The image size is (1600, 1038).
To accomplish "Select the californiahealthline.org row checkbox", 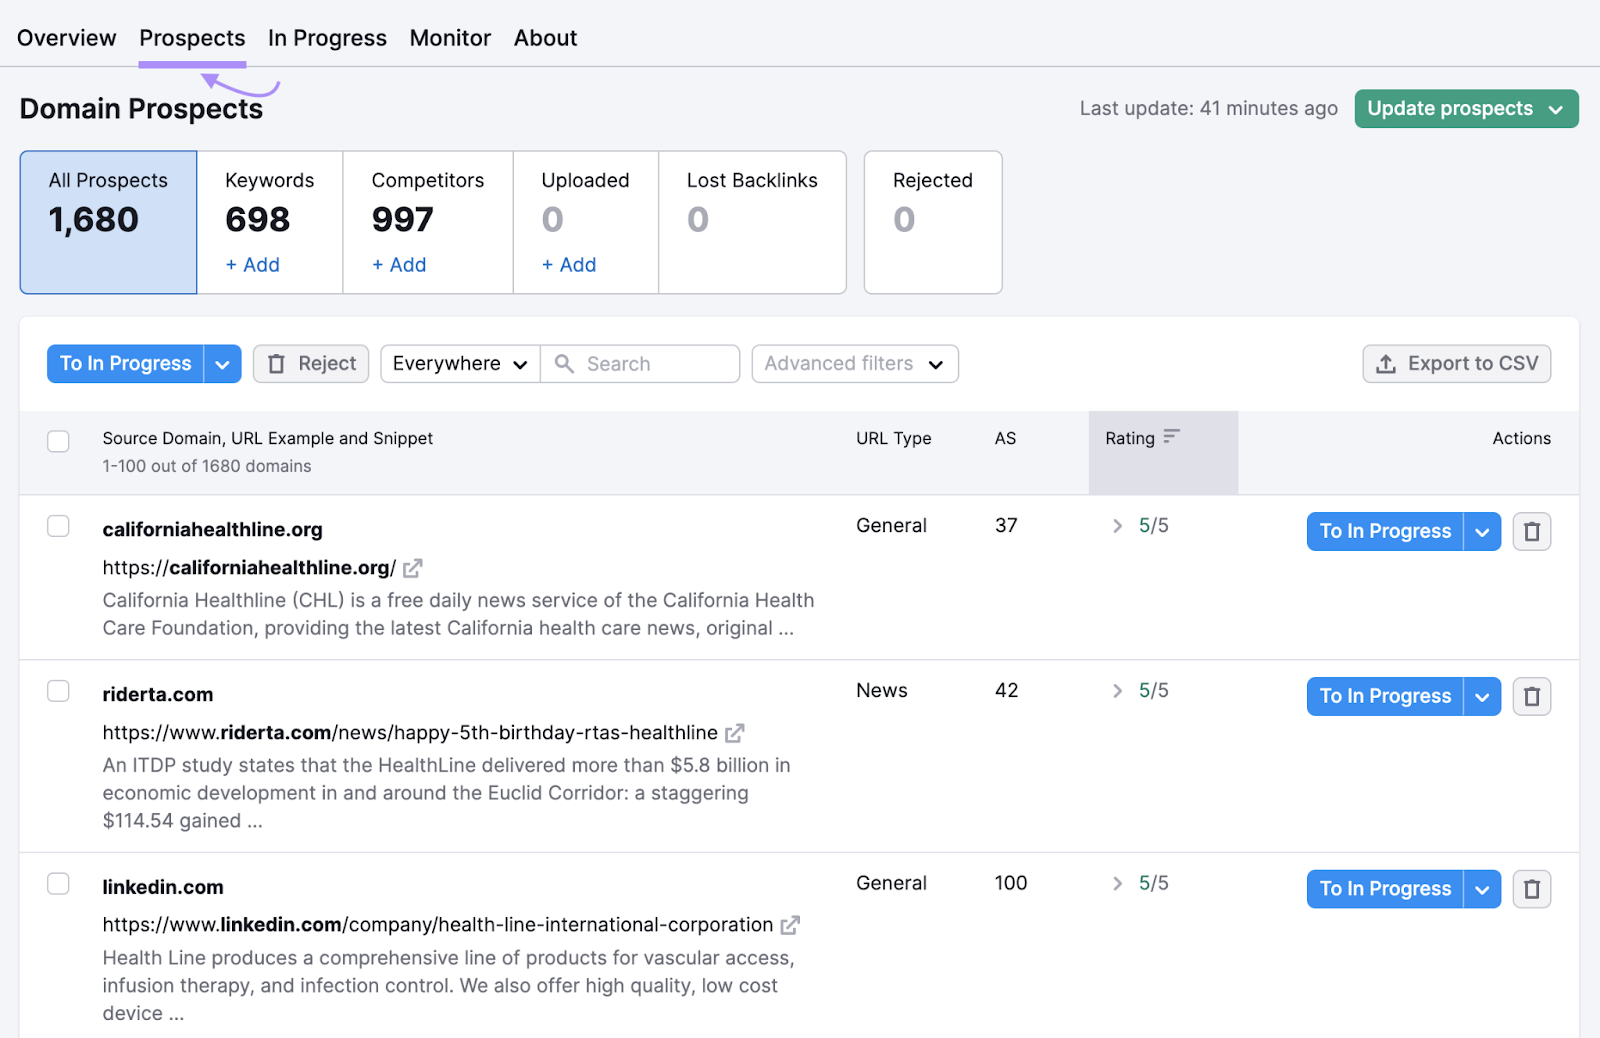I will click(x=58, y=525).
